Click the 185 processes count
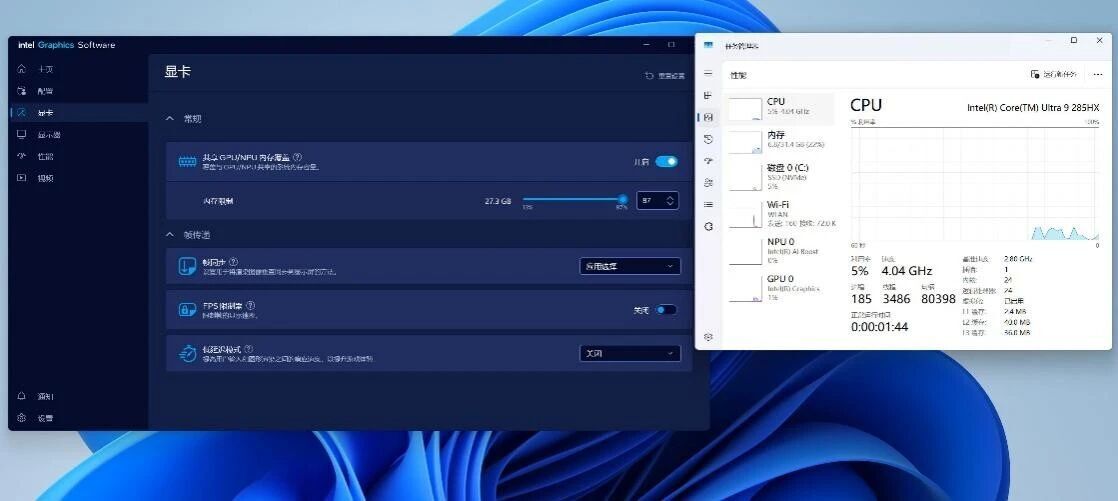 [861, 299]
